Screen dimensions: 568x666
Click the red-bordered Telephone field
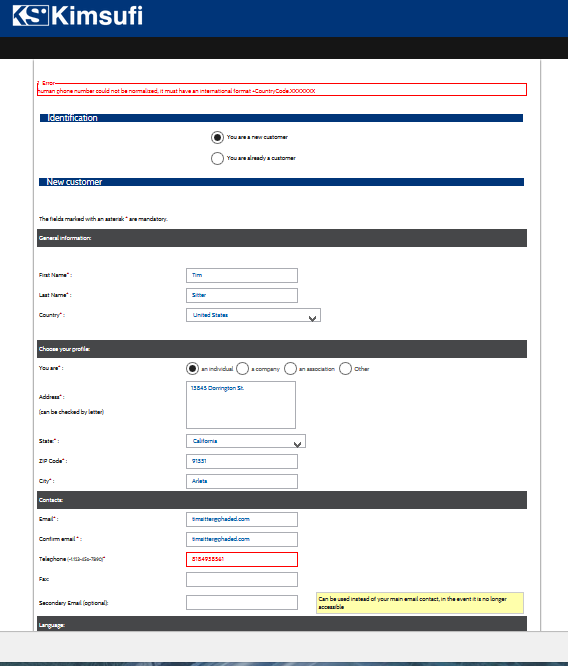click(x=242, y=559)
